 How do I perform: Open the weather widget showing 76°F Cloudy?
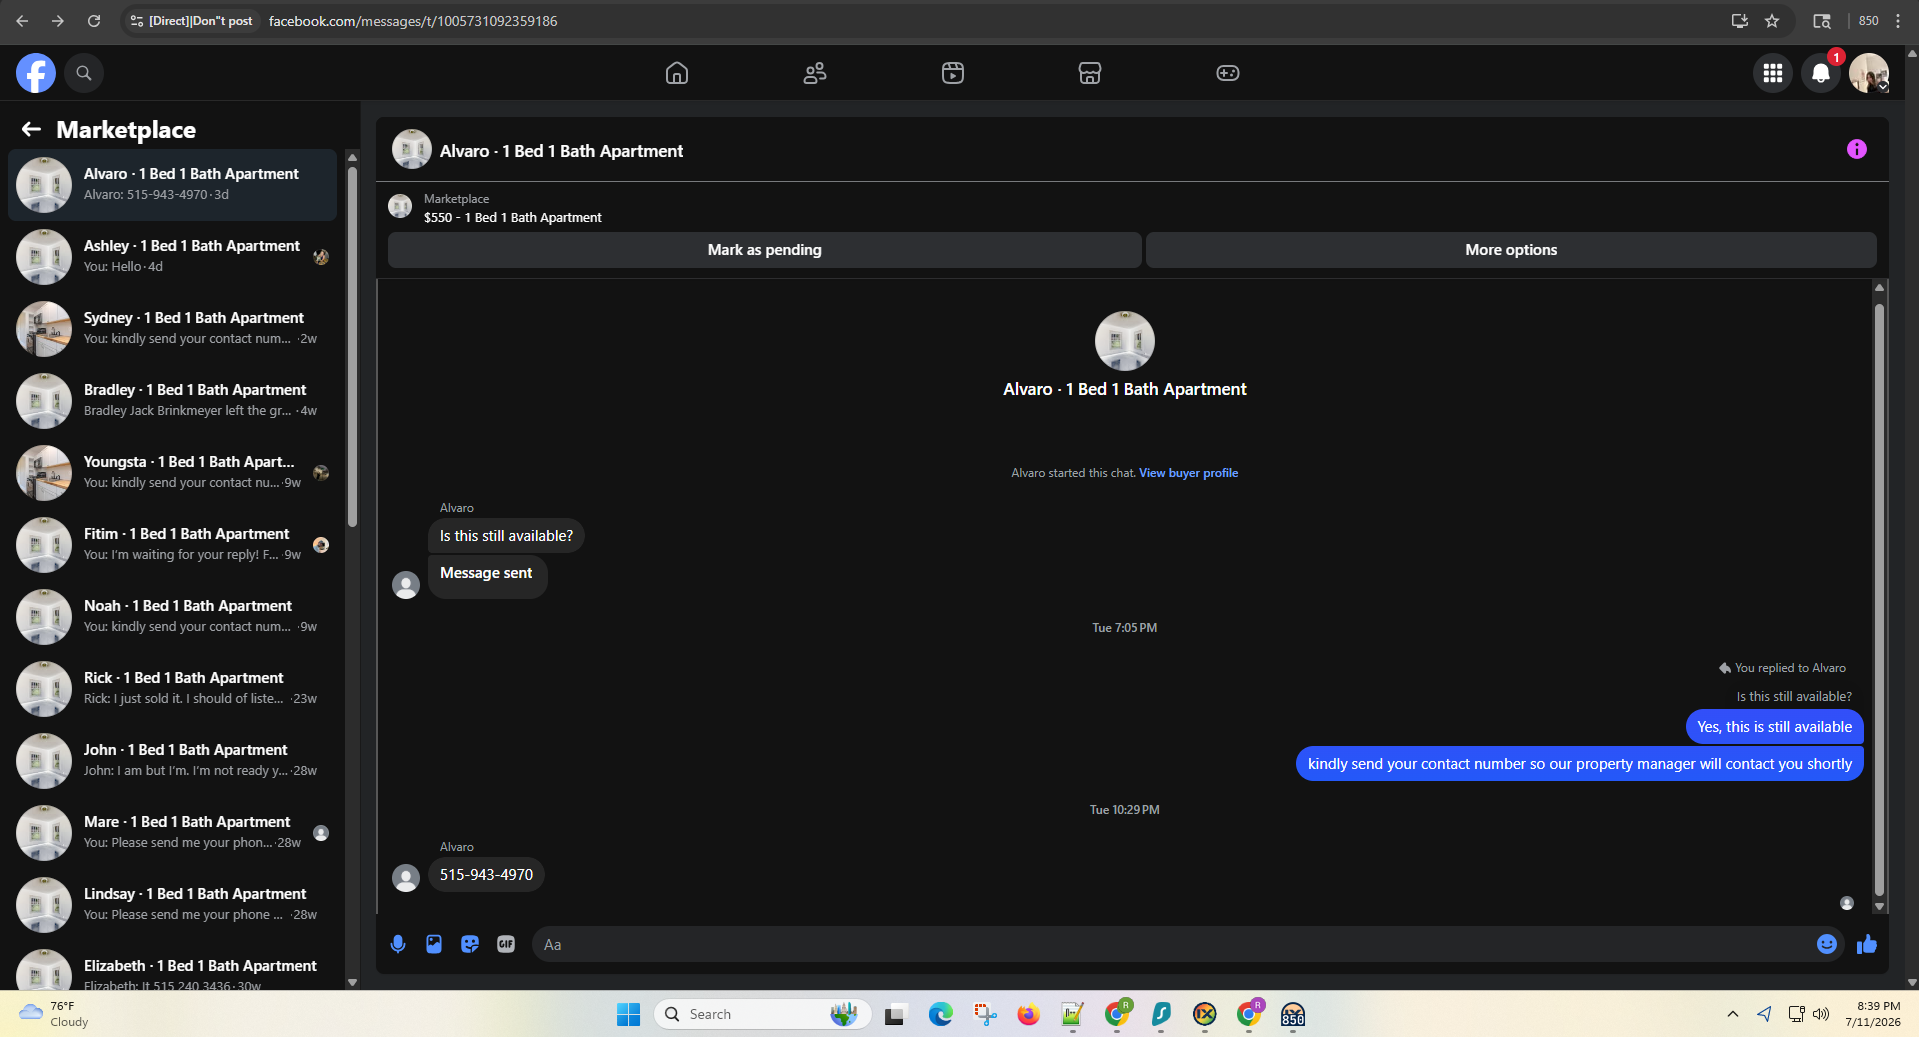coord(54,1014)
